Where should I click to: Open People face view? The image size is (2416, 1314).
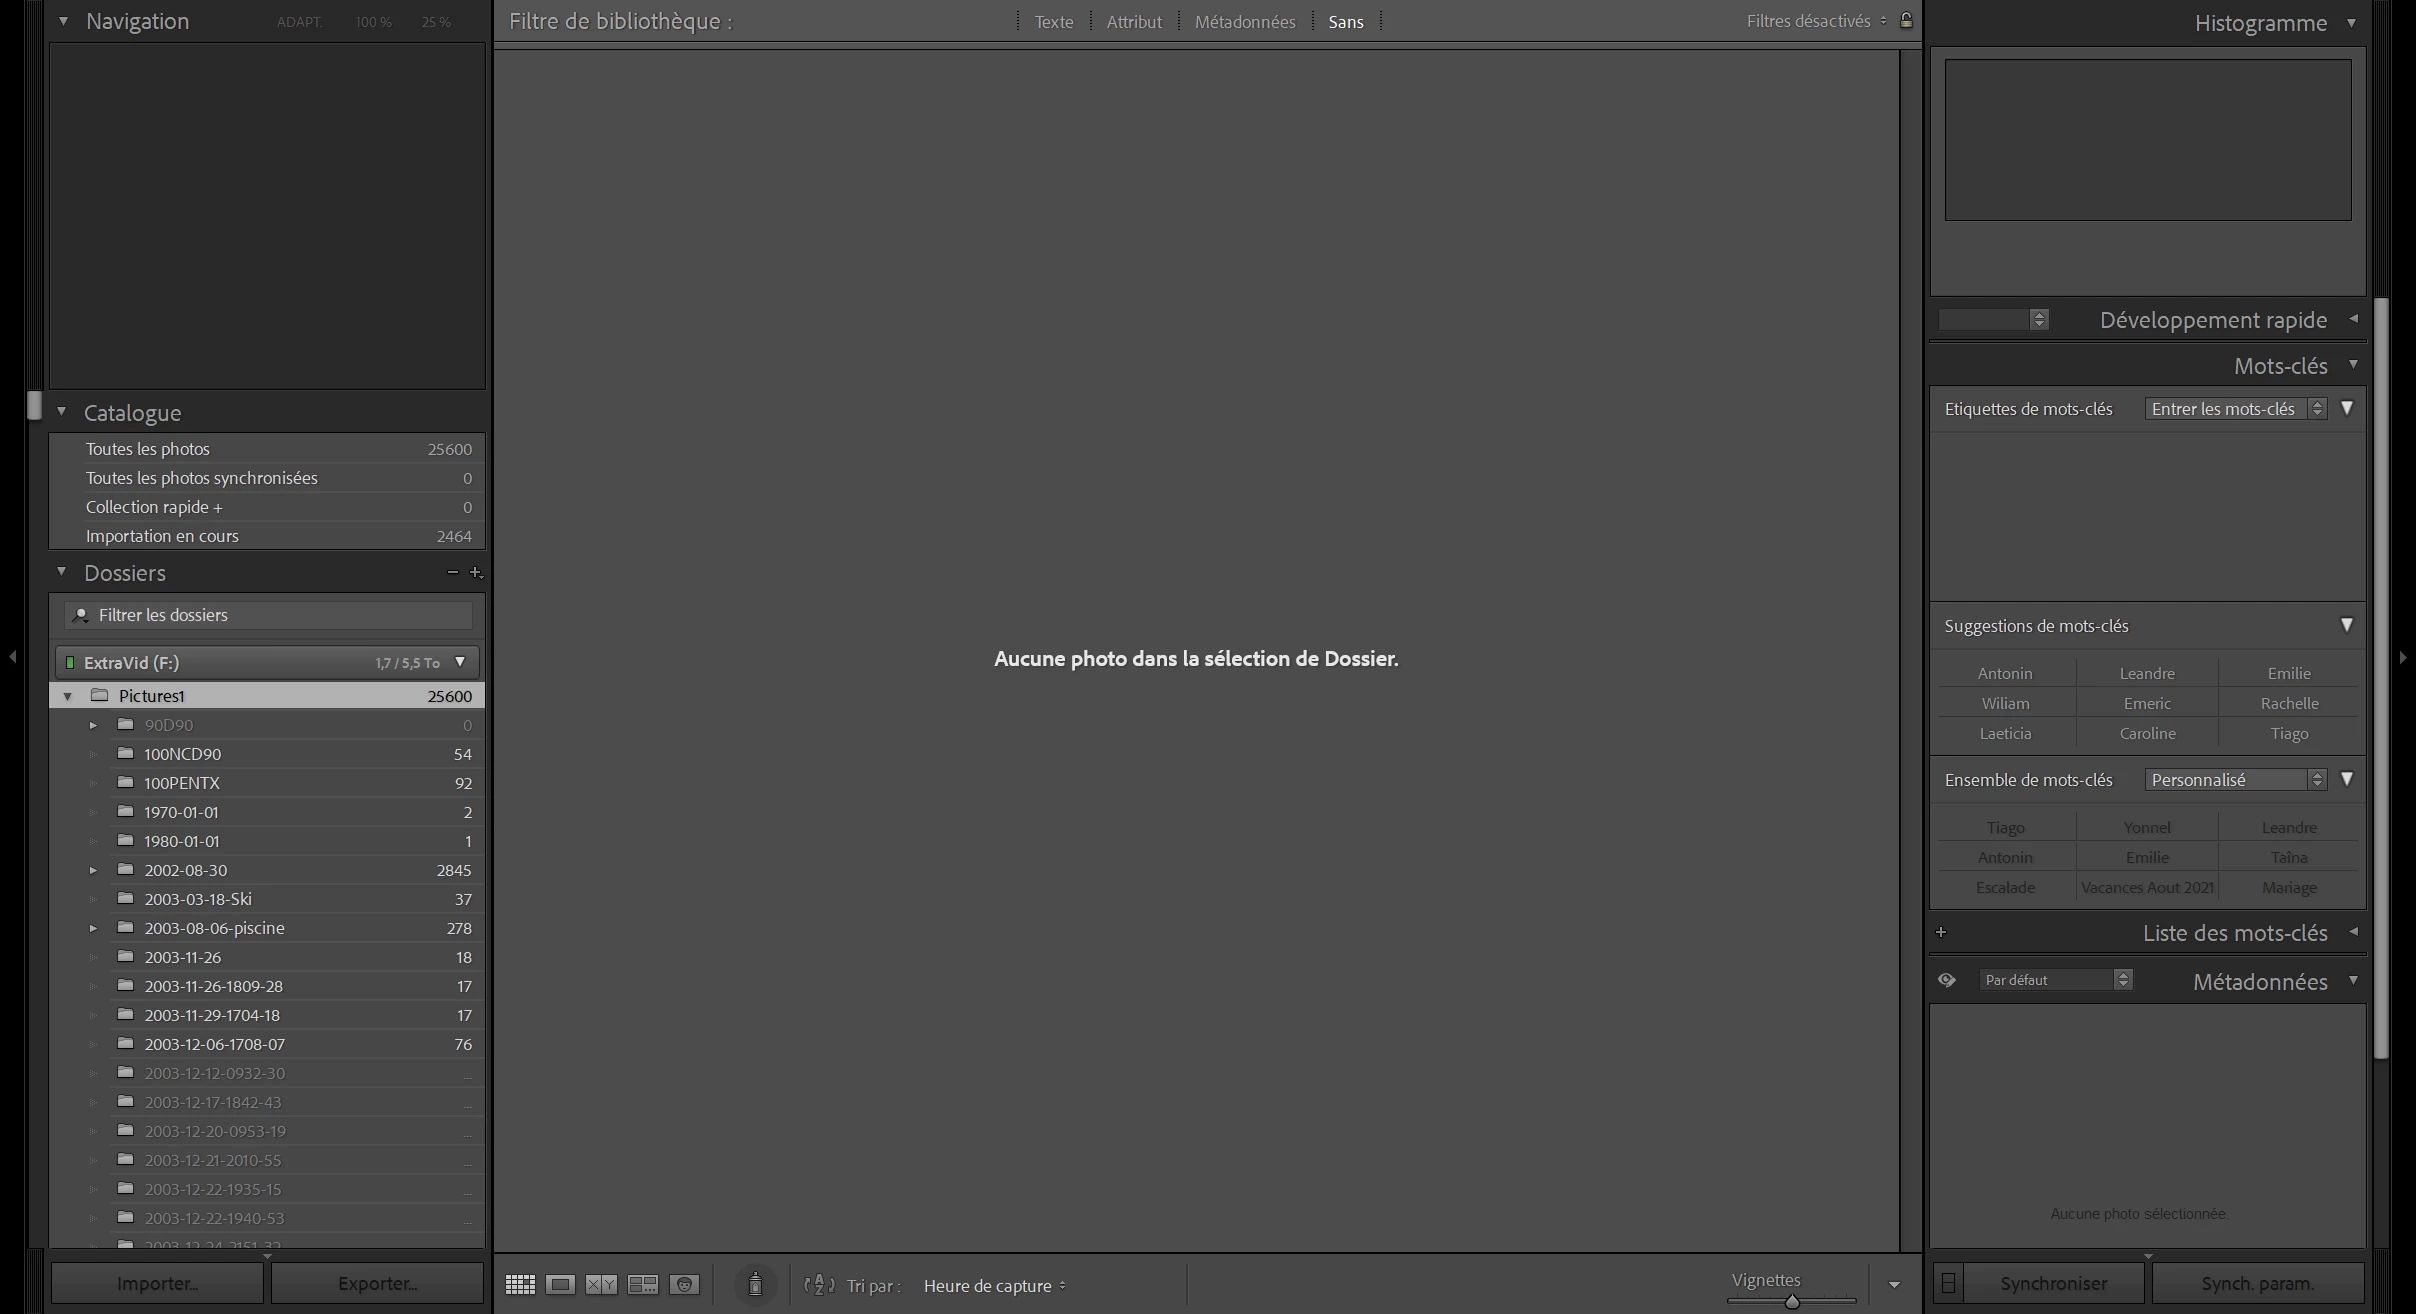click(x=684, y=1285)
